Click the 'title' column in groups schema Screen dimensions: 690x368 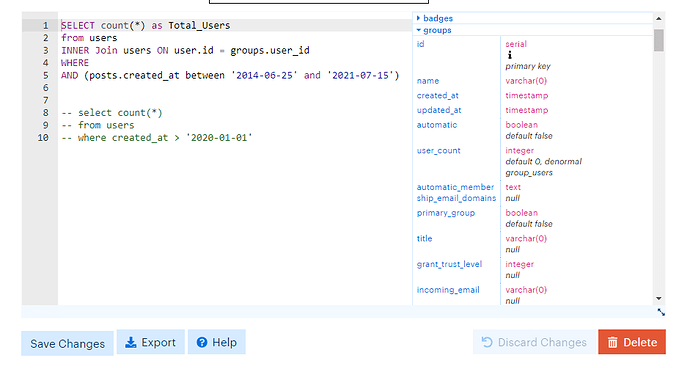point(424,239)
